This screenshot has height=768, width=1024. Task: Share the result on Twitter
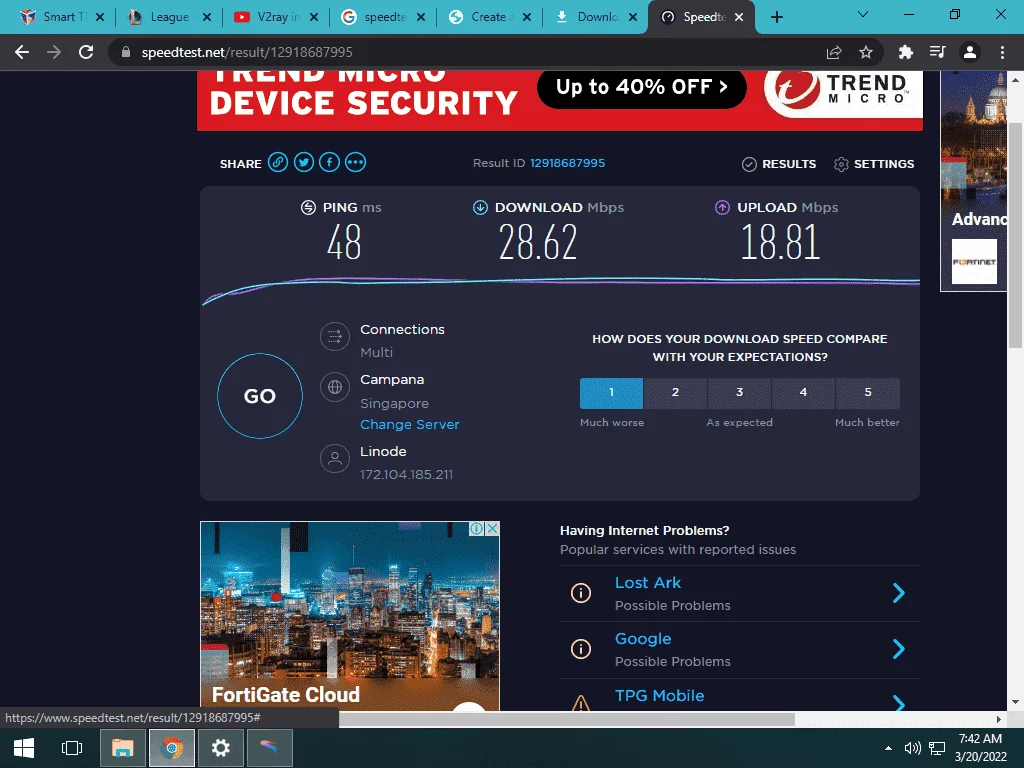(304, 163)
